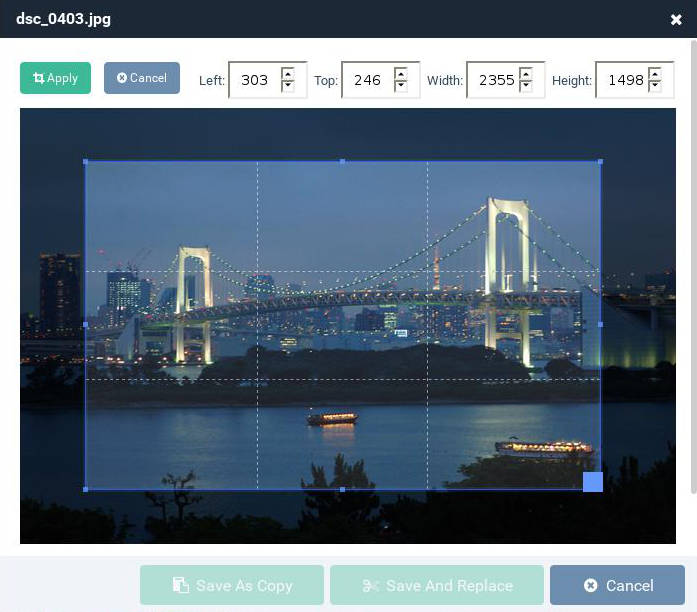Decrease the Top value with down arrow

coord(401,85)
